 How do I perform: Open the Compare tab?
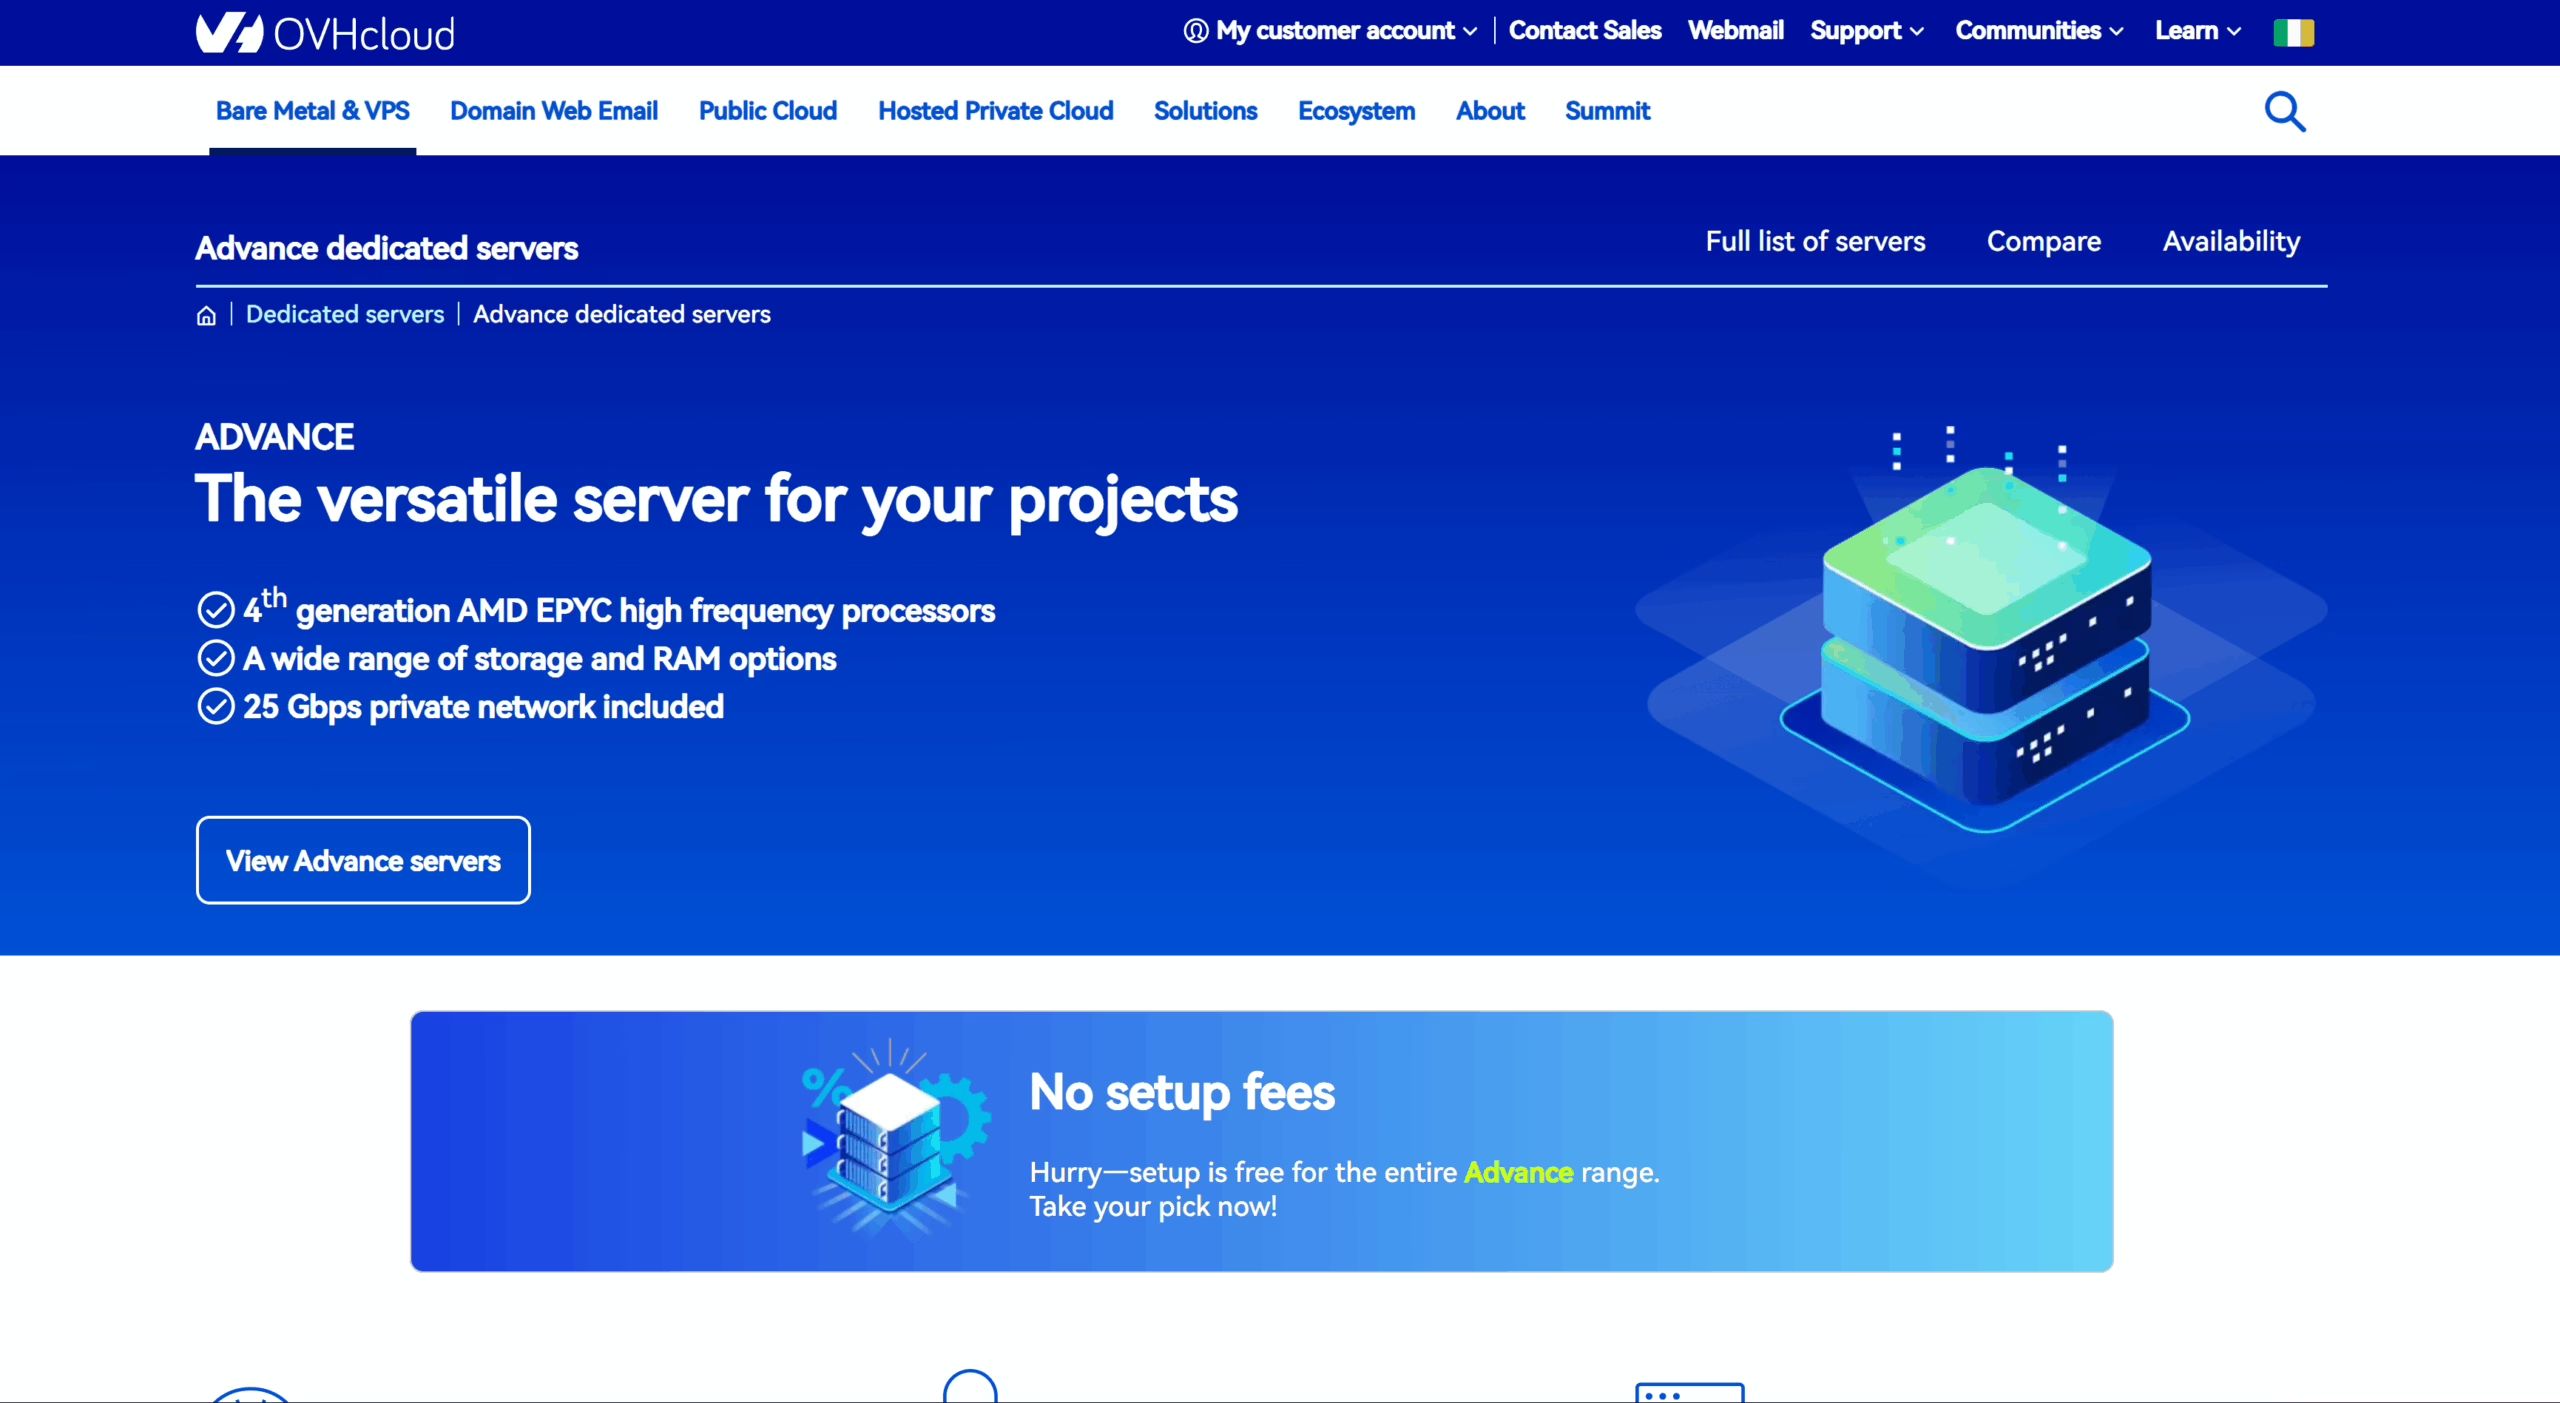coord(2044,241)
